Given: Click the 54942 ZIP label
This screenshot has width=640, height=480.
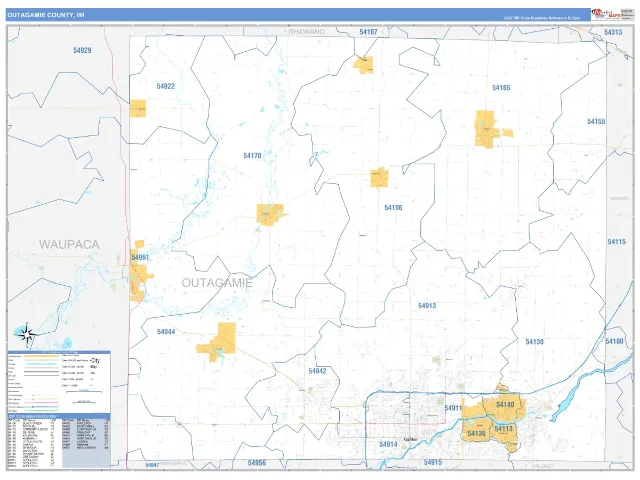Looking at the screenshot, I should 317,371.
